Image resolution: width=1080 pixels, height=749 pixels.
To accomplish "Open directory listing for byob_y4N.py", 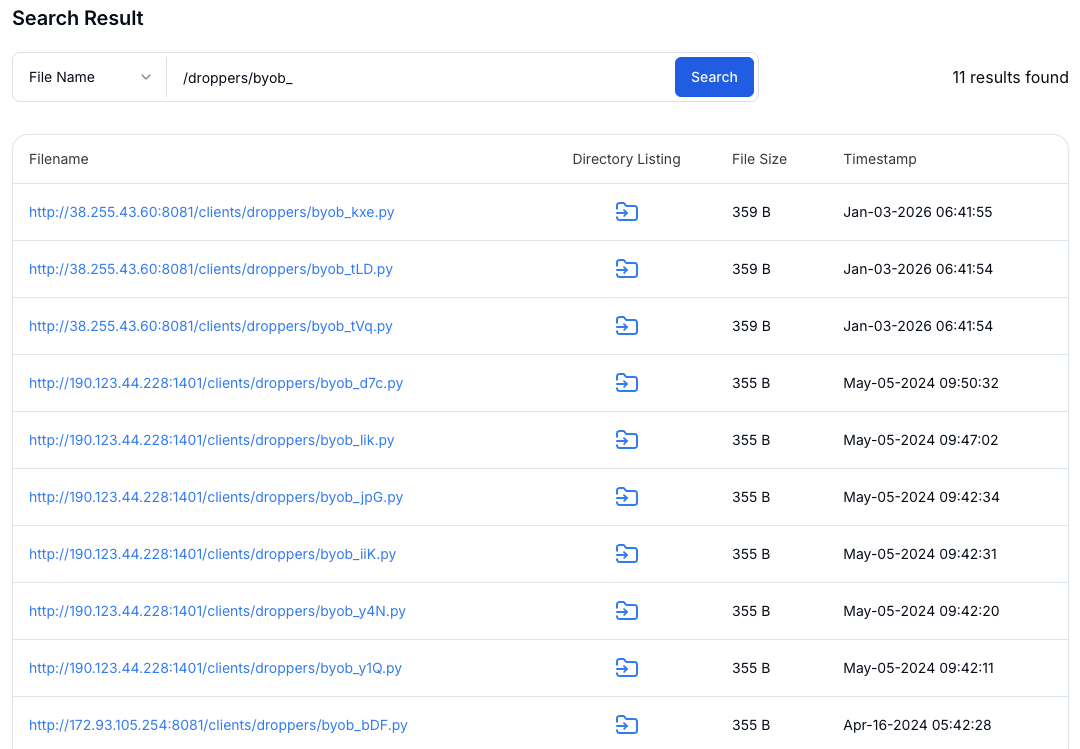I will [x=627, y=611].
